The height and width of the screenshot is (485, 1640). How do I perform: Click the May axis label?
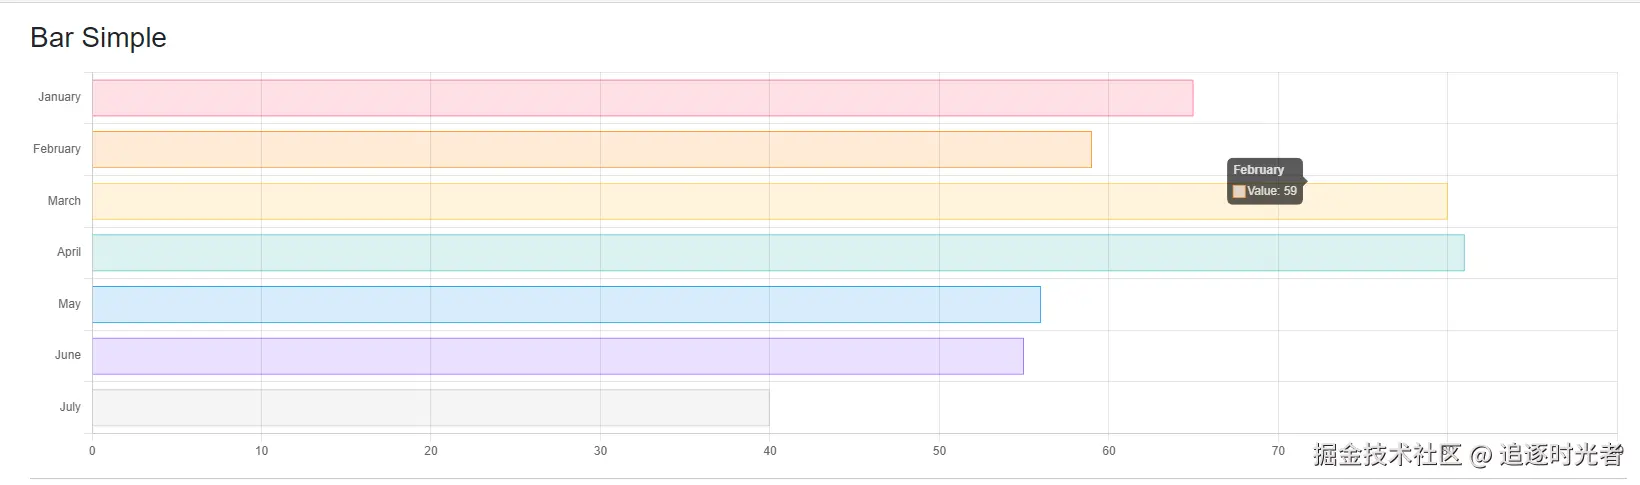point(69,304)
